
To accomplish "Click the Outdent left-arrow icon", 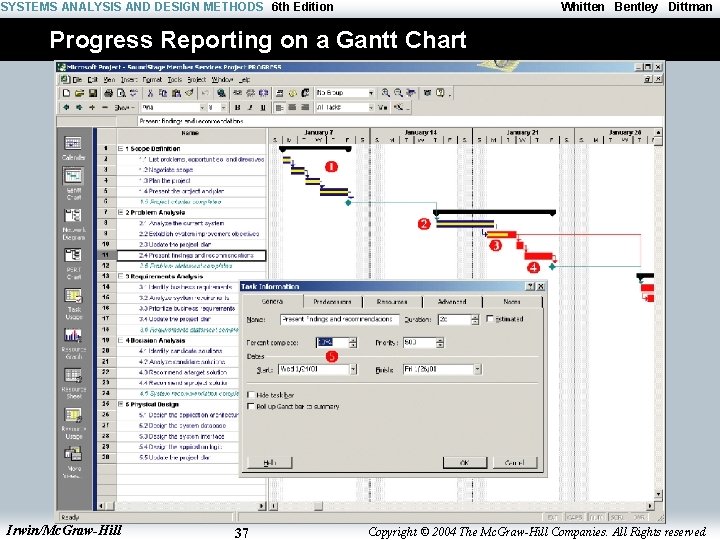I will click(66, 107).
